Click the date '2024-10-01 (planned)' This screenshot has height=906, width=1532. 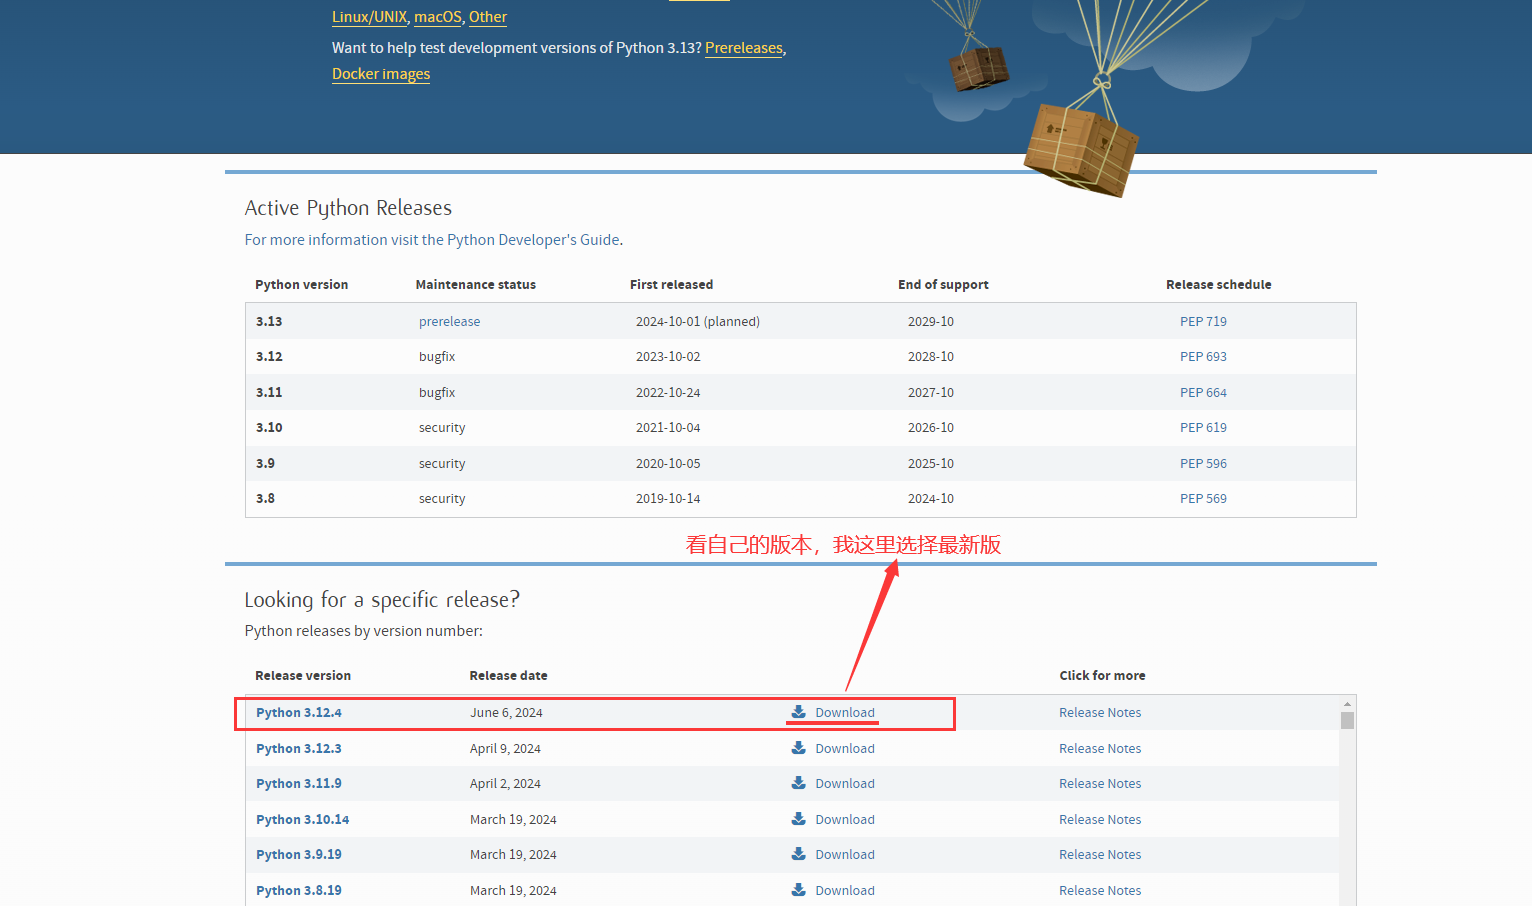pyautogui.click(x=698, y=321)
